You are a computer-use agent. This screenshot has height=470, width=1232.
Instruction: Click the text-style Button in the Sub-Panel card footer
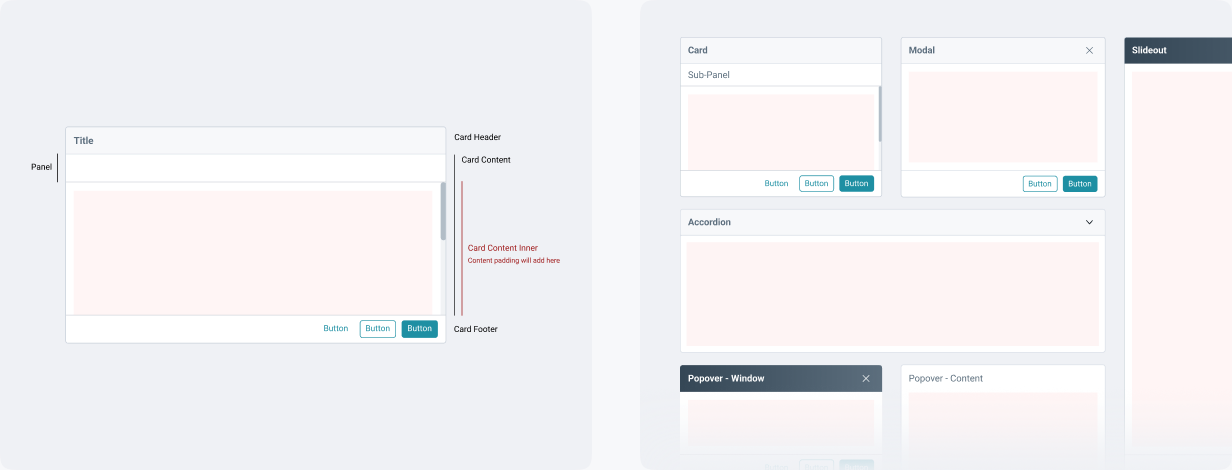pos(776,184)
